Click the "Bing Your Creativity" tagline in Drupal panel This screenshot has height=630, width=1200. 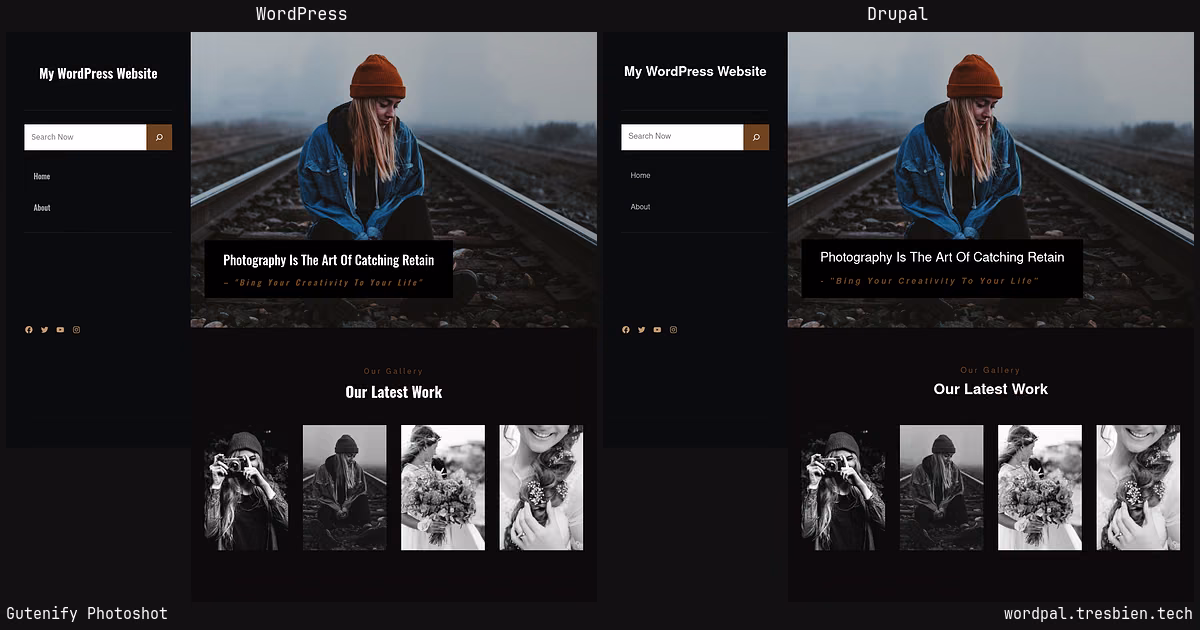click(929, 281)
